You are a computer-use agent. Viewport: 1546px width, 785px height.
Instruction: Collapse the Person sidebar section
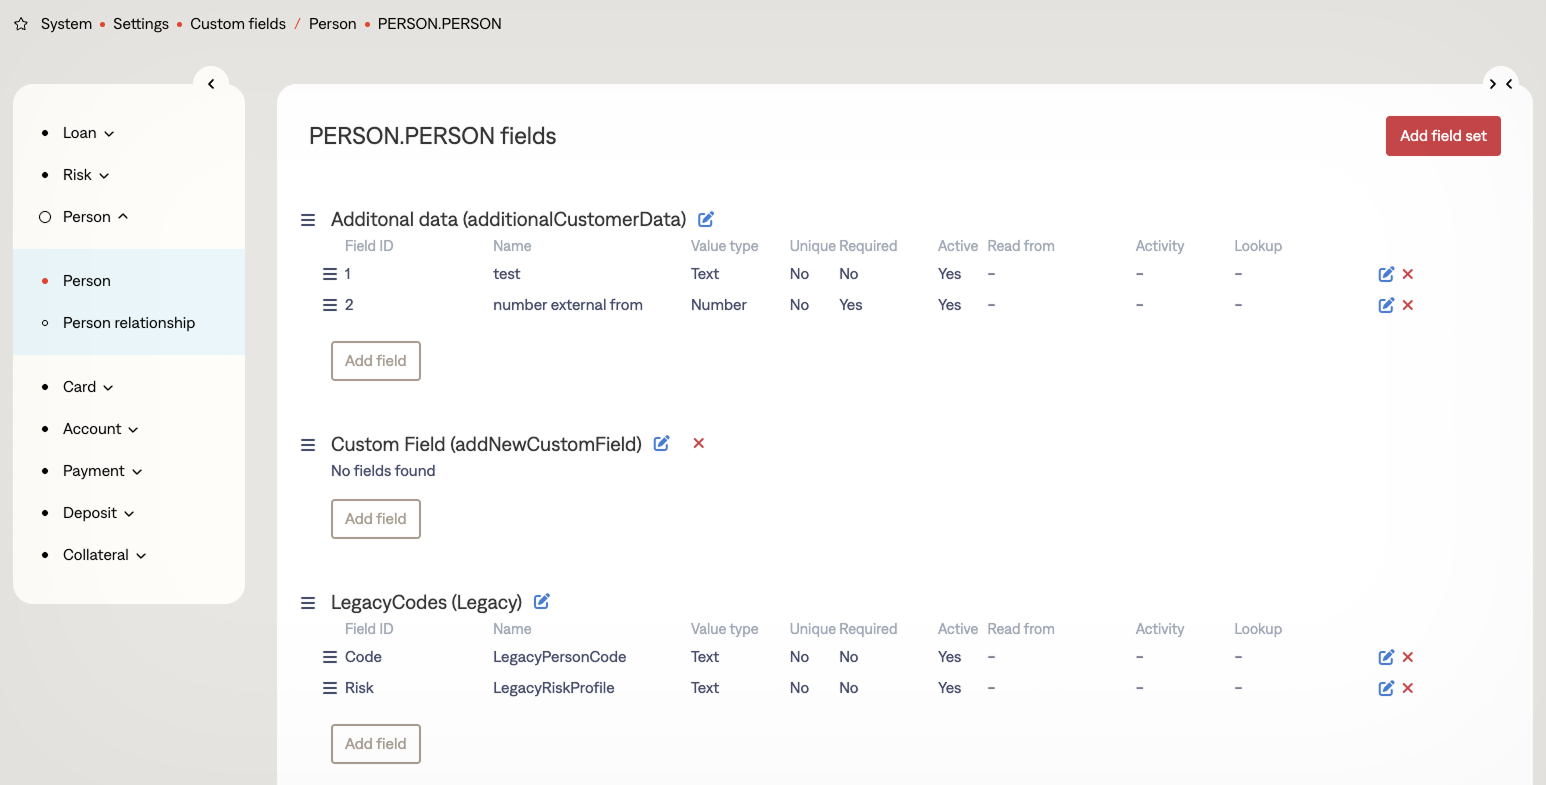(95, 217)
